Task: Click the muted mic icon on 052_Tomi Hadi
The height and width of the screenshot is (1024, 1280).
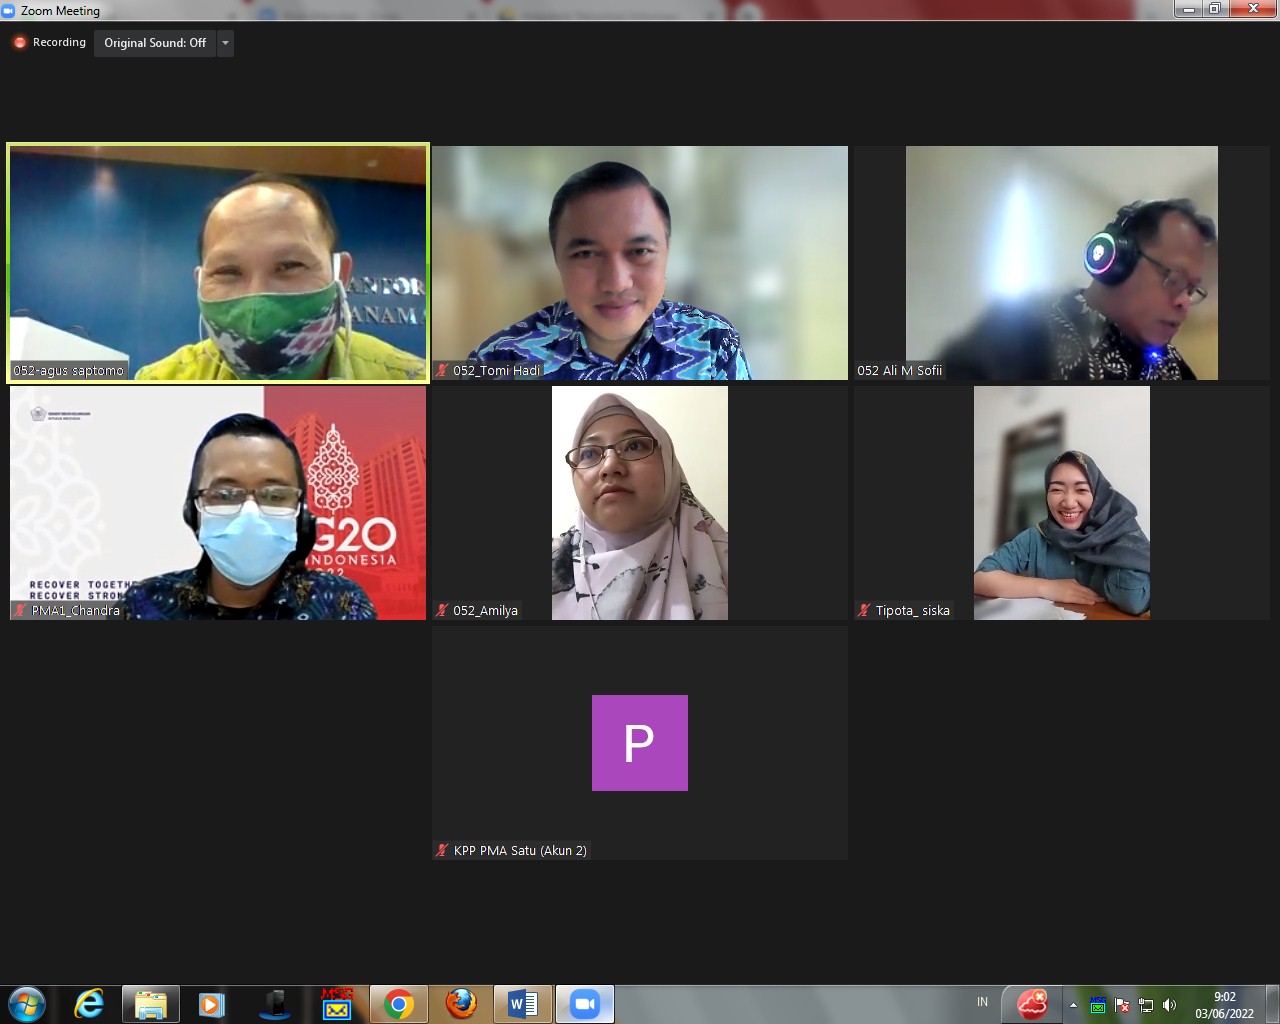Action: click(x=442, y=371)
